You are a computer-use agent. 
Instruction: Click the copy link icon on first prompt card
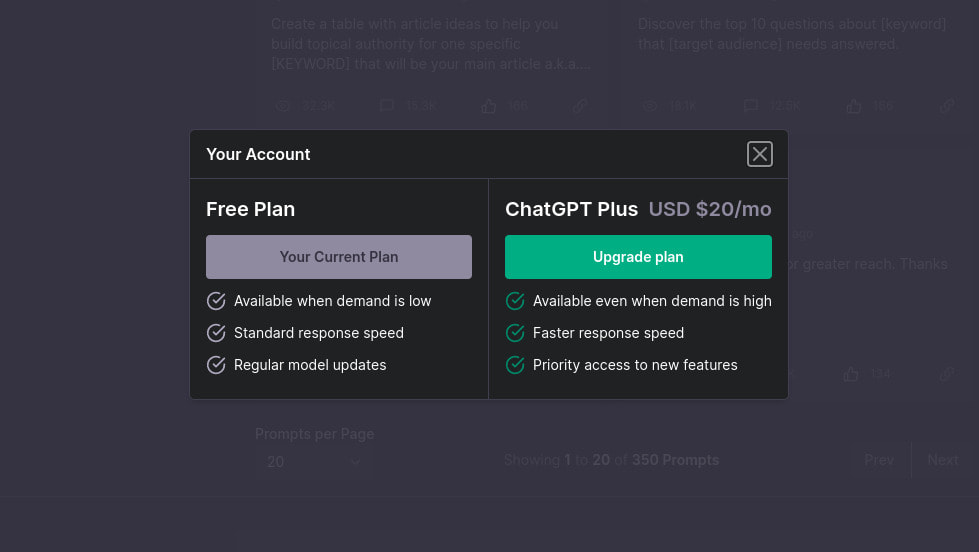(580, 106)
